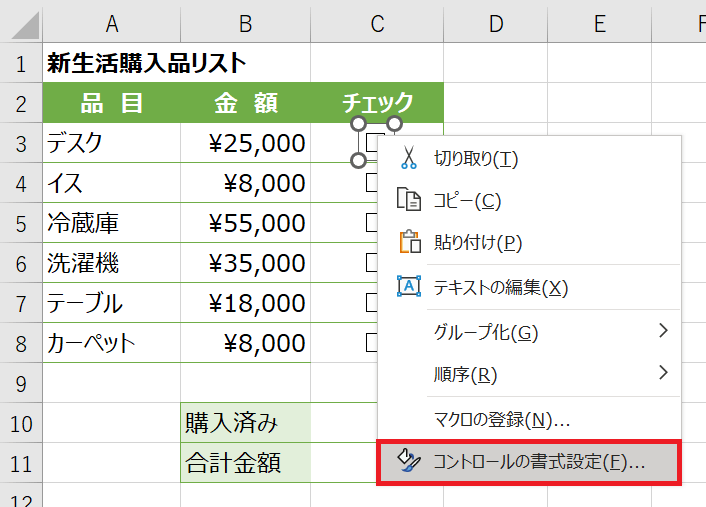The height and width of the screenshot is (507, 706).
Task: Select column A header
Action: click(111, 23)
